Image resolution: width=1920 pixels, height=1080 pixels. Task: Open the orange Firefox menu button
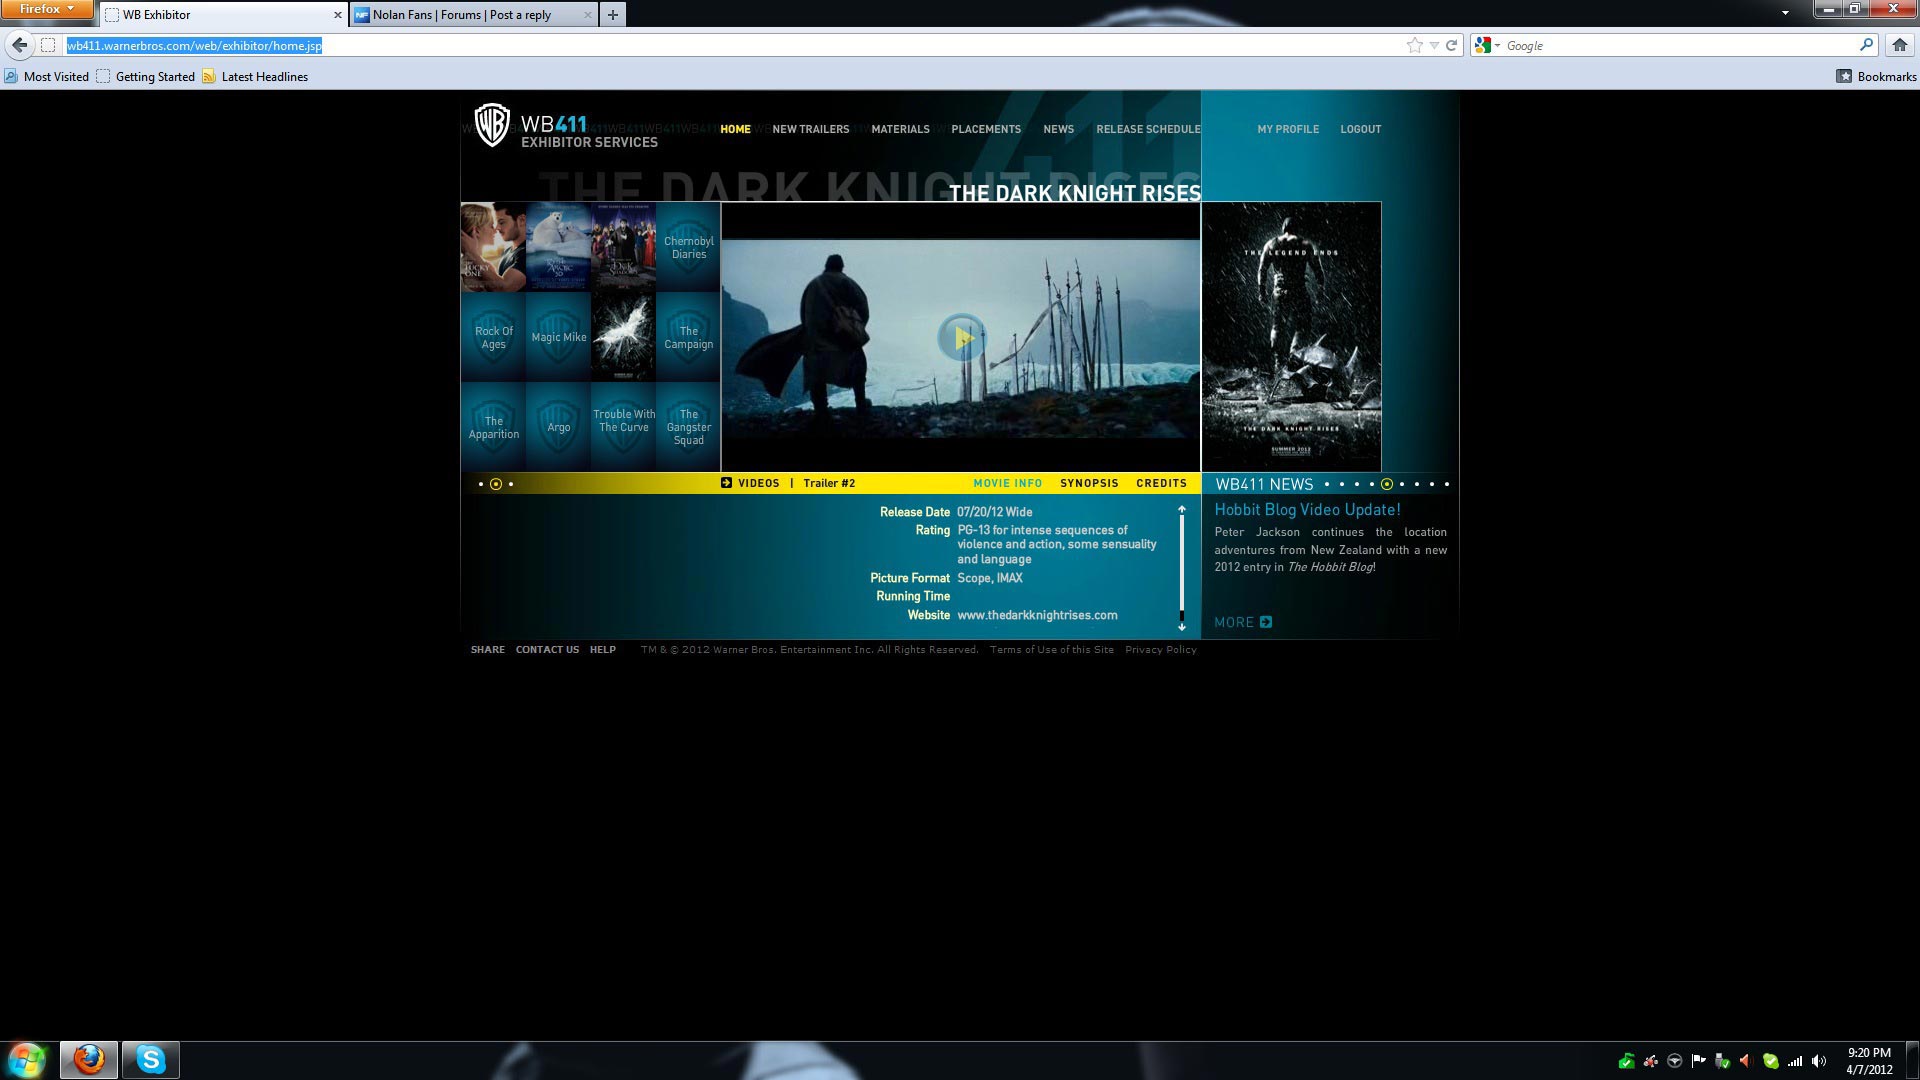pyautogui.click(x=47, y=9)
